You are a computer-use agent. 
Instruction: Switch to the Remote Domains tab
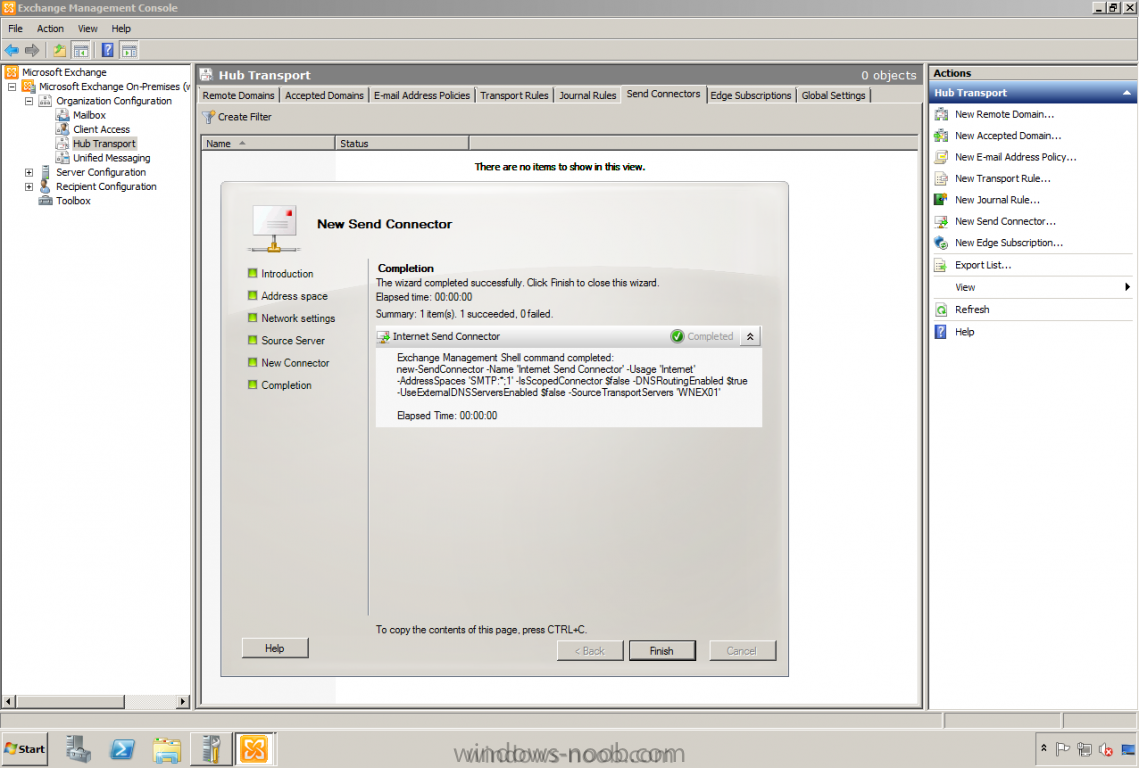tap(238, 95)
